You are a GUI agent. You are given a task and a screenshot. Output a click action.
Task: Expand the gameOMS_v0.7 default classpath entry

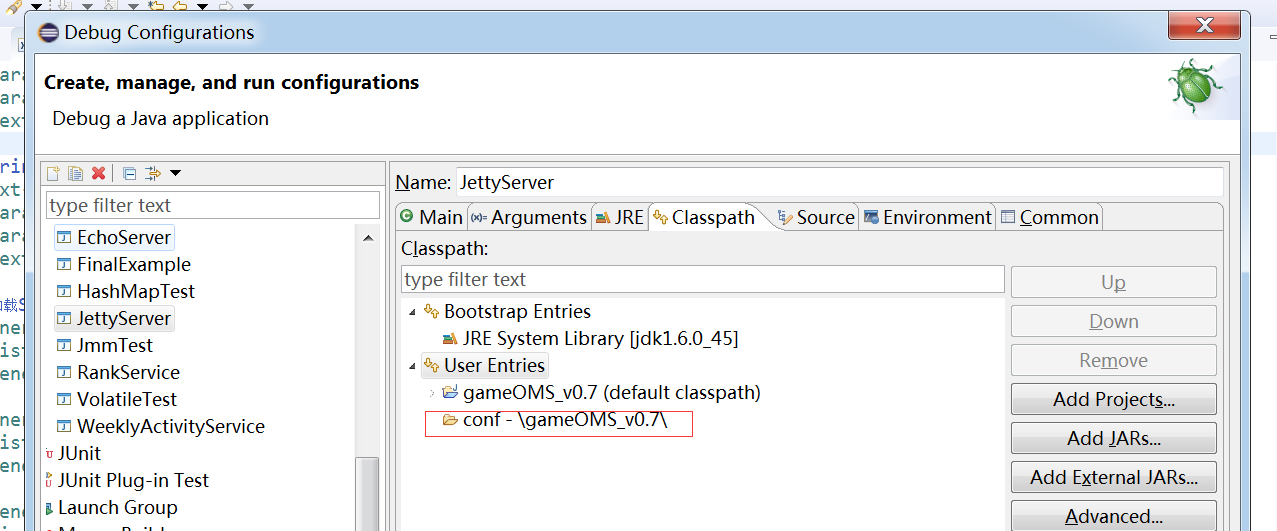tap(431, 393)
